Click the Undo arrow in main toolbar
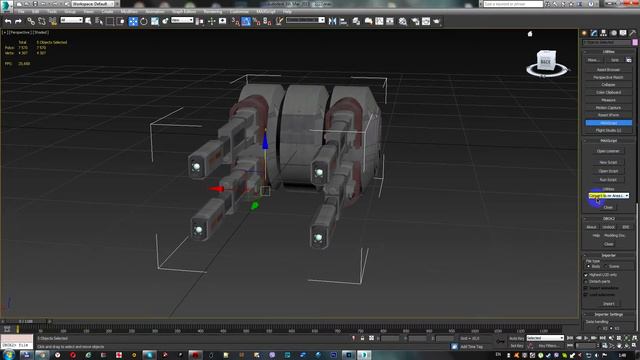The height and width of the screenshot is (360, 640). 8,21
